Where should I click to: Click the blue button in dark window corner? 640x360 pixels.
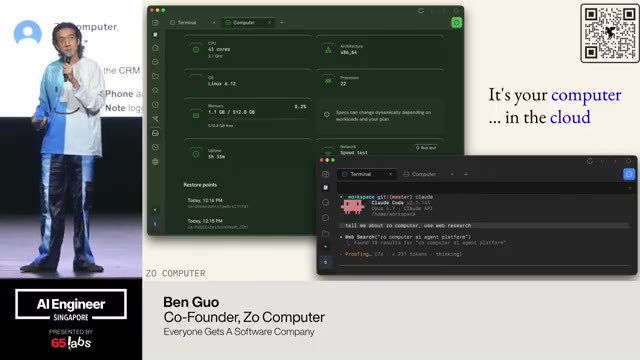[629, 174]
